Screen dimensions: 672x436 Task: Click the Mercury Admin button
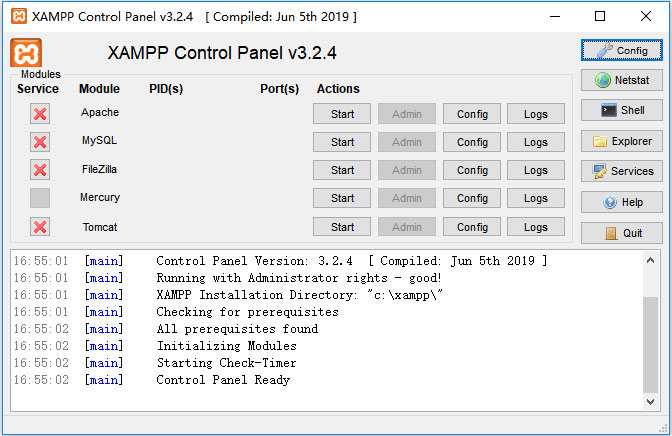point(407,198)
